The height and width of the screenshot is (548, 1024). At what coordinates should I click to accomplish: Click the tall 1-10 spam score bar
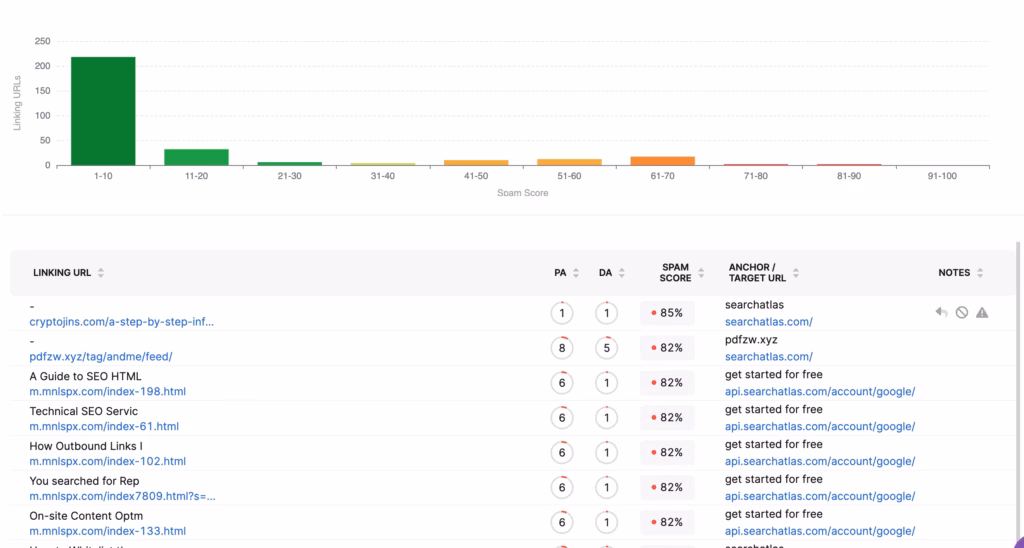pyautogui.click(x=103, y=111)
